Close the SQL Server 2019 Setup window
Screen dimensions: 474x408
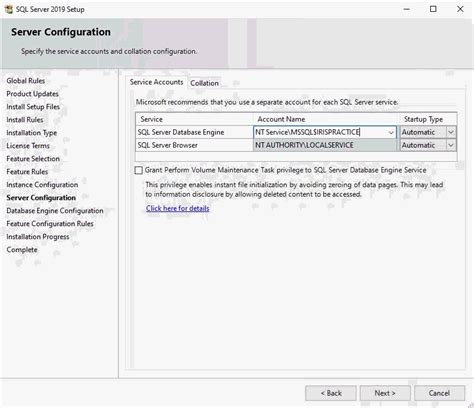[460, 9]
